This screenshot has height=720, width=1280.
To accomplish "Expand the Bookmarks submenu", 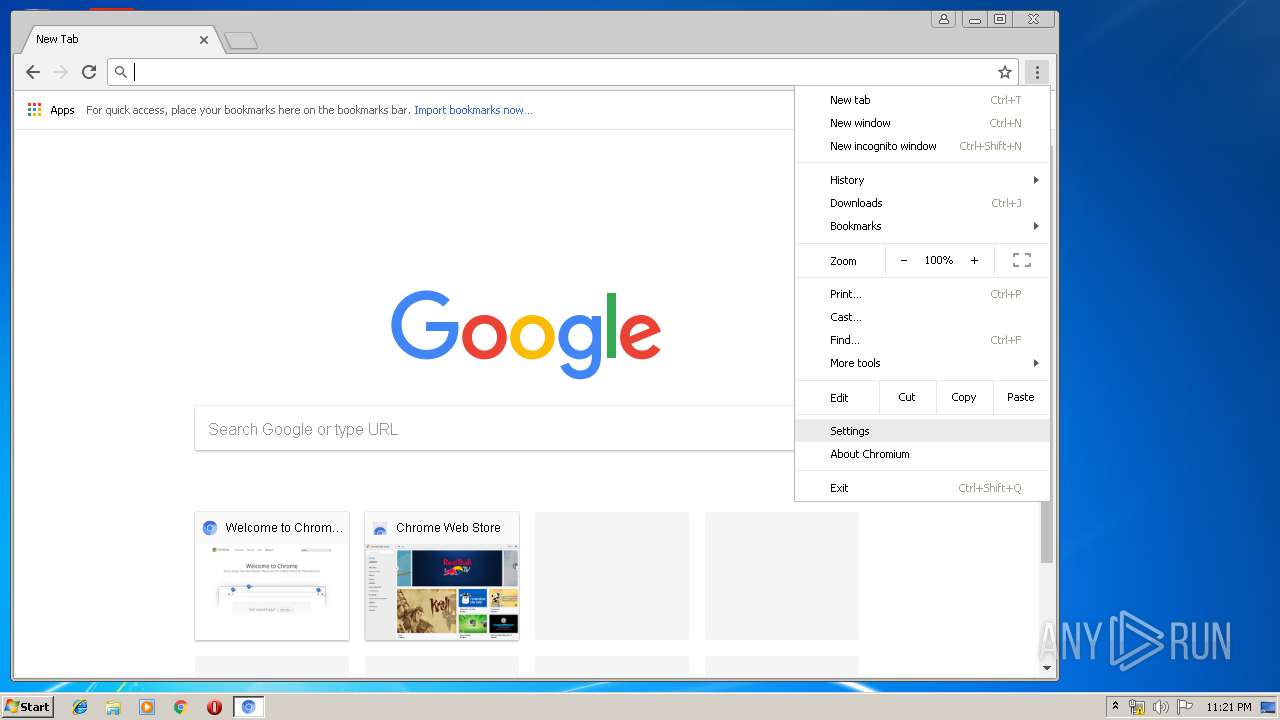I will [923, 226].
